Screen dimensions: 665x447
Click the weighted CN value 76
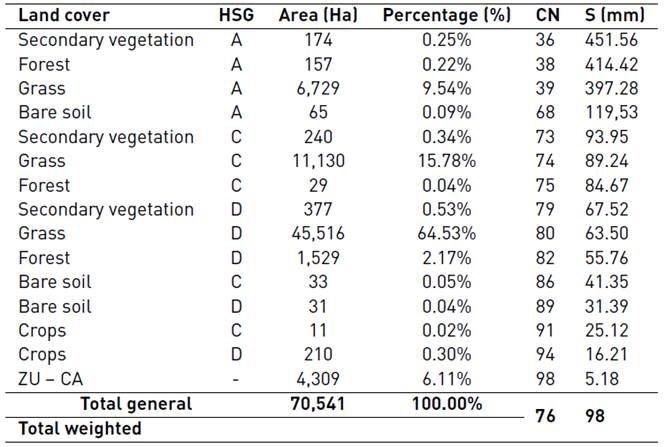548,416
